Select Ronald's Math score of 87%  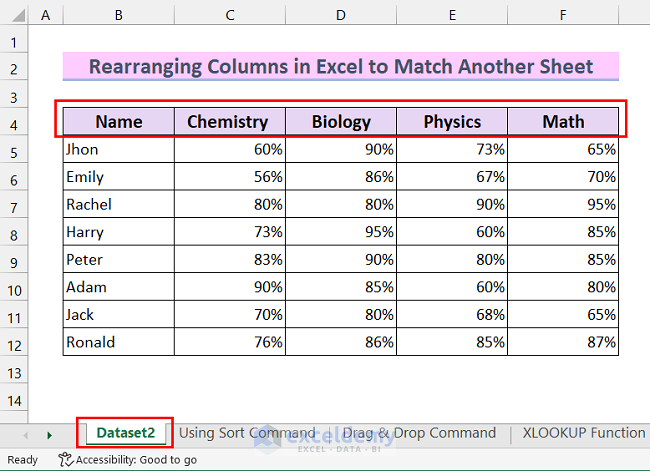tap(563, 343)
